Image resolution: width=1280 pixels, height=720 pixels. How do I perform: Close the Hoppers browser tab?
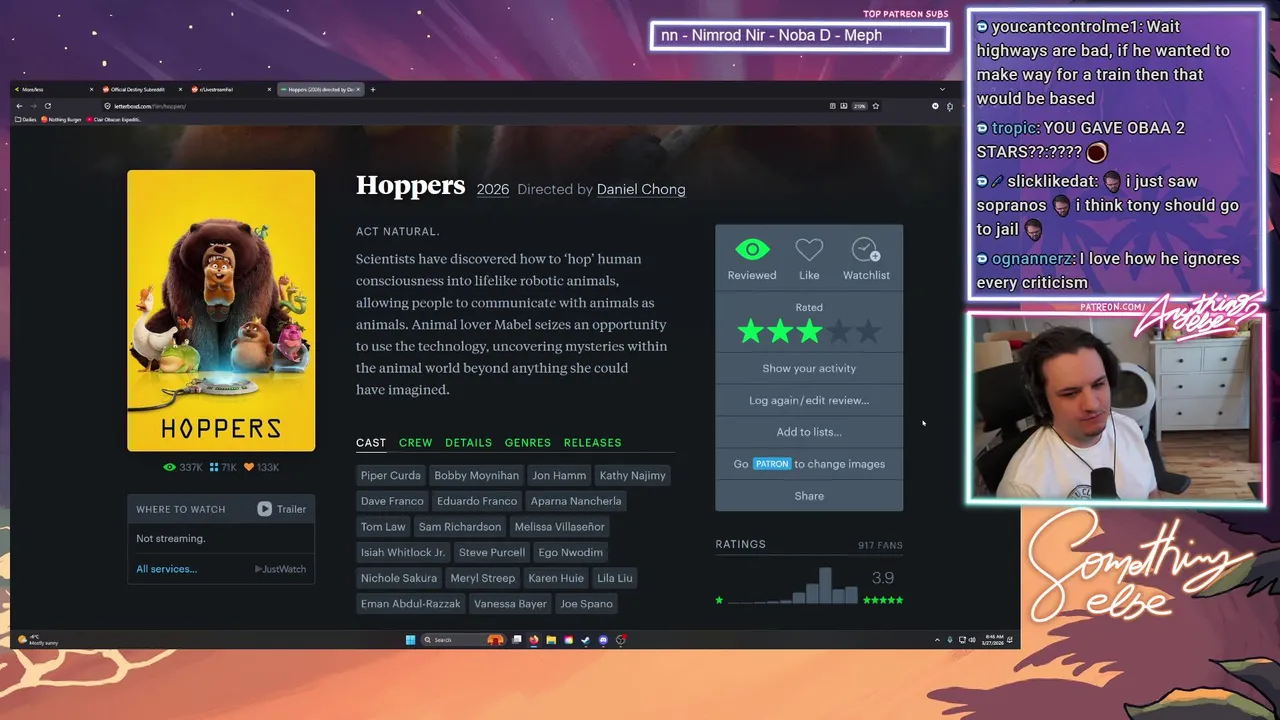click(x=358, y=90)
